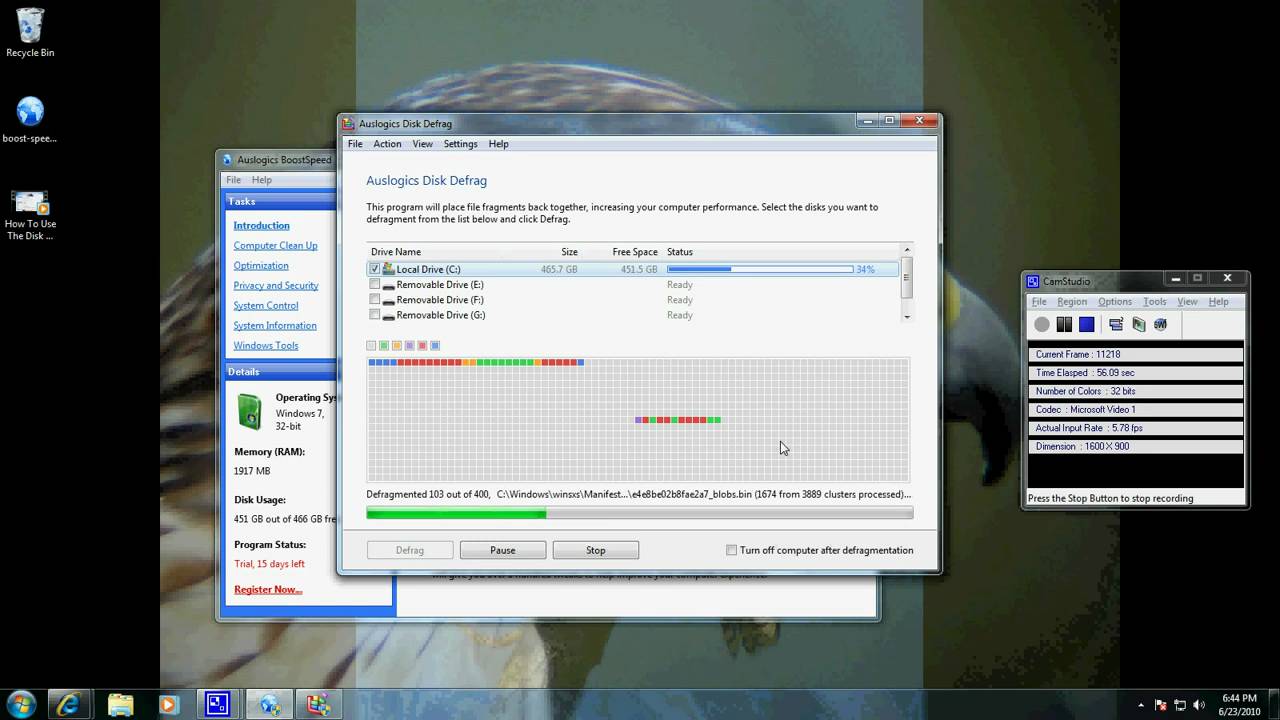Image resolution: width=1280 pixels, height=720 pixels.
Task: Show hidden tray icons arrow
Action: (x=1141, y=705)
